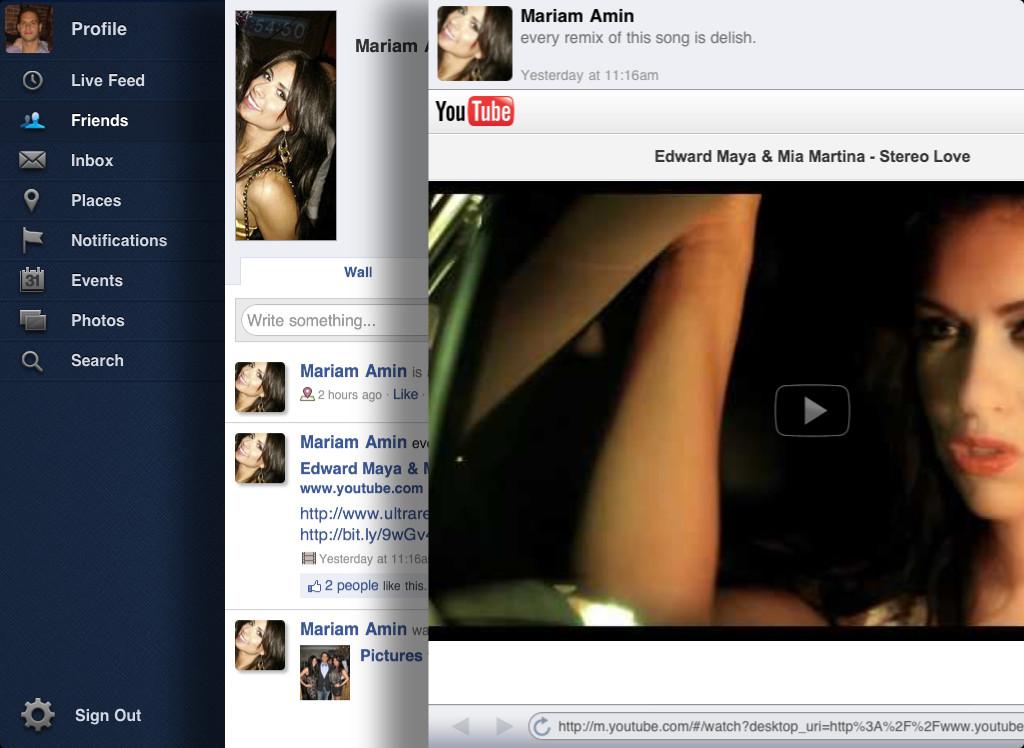This screenshot has width=1024, height=748.
Task: Reload the page with the refresh icon
Action: (x=540, y=727)
